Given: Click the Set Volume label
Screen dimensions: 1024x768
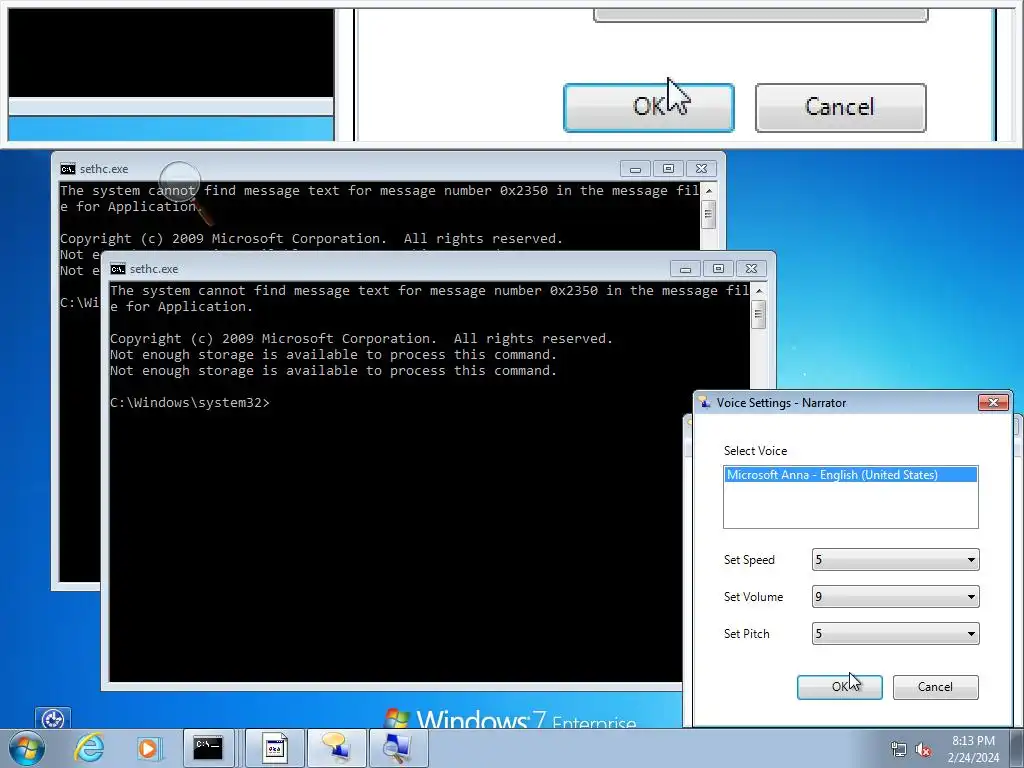Looking at the screenshot, I should point(753,597).
